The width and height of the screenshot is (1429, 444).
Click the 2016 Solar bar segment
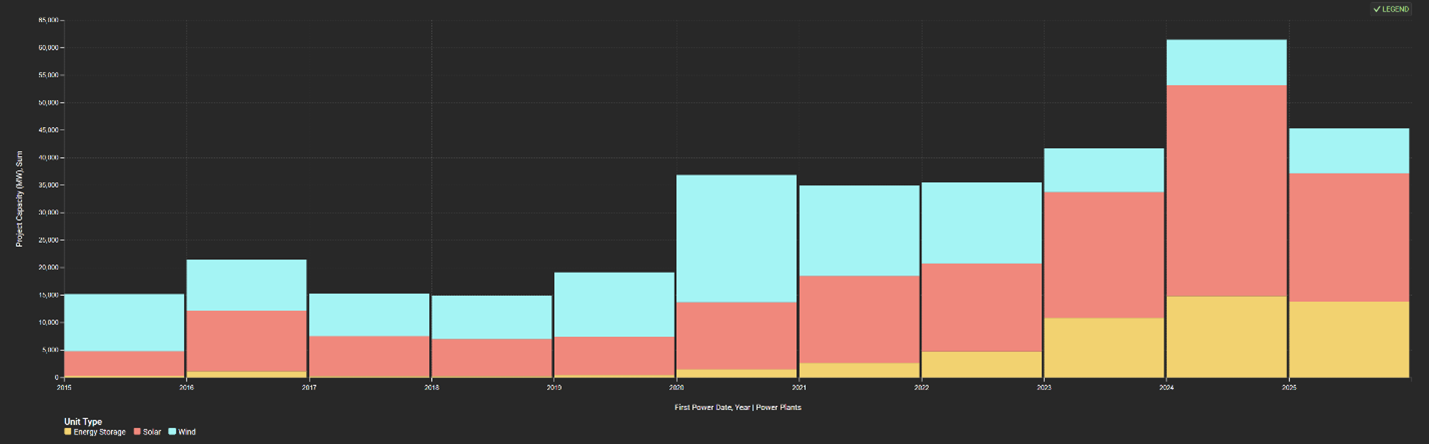coord(246,341)
